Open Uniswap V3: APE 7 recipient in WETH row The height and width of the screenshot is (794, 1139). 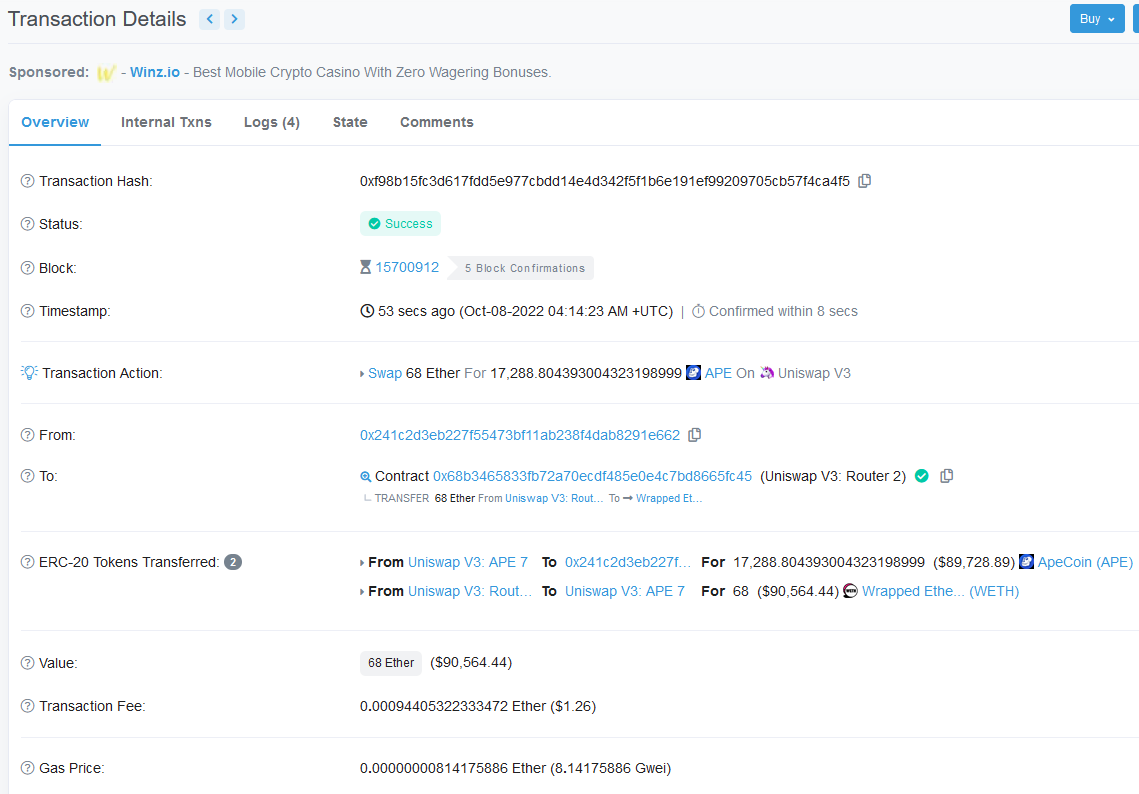(x=625, y=591)
